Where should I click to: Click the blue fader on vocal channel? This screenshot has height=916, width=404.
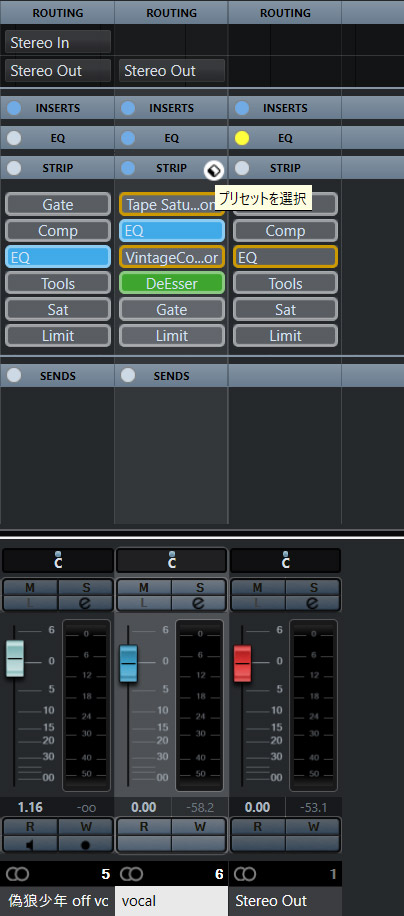(x=128, y=663)
